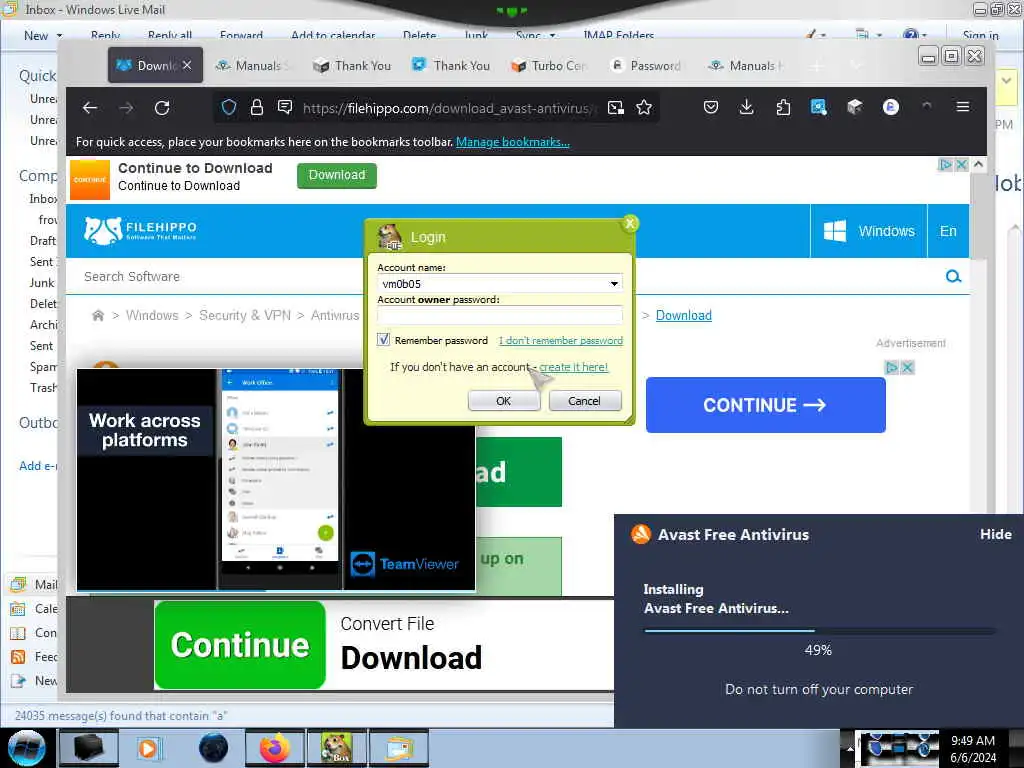Open Windows platform selector on FileHippo
1024x768 pixels.
(869, 231)
